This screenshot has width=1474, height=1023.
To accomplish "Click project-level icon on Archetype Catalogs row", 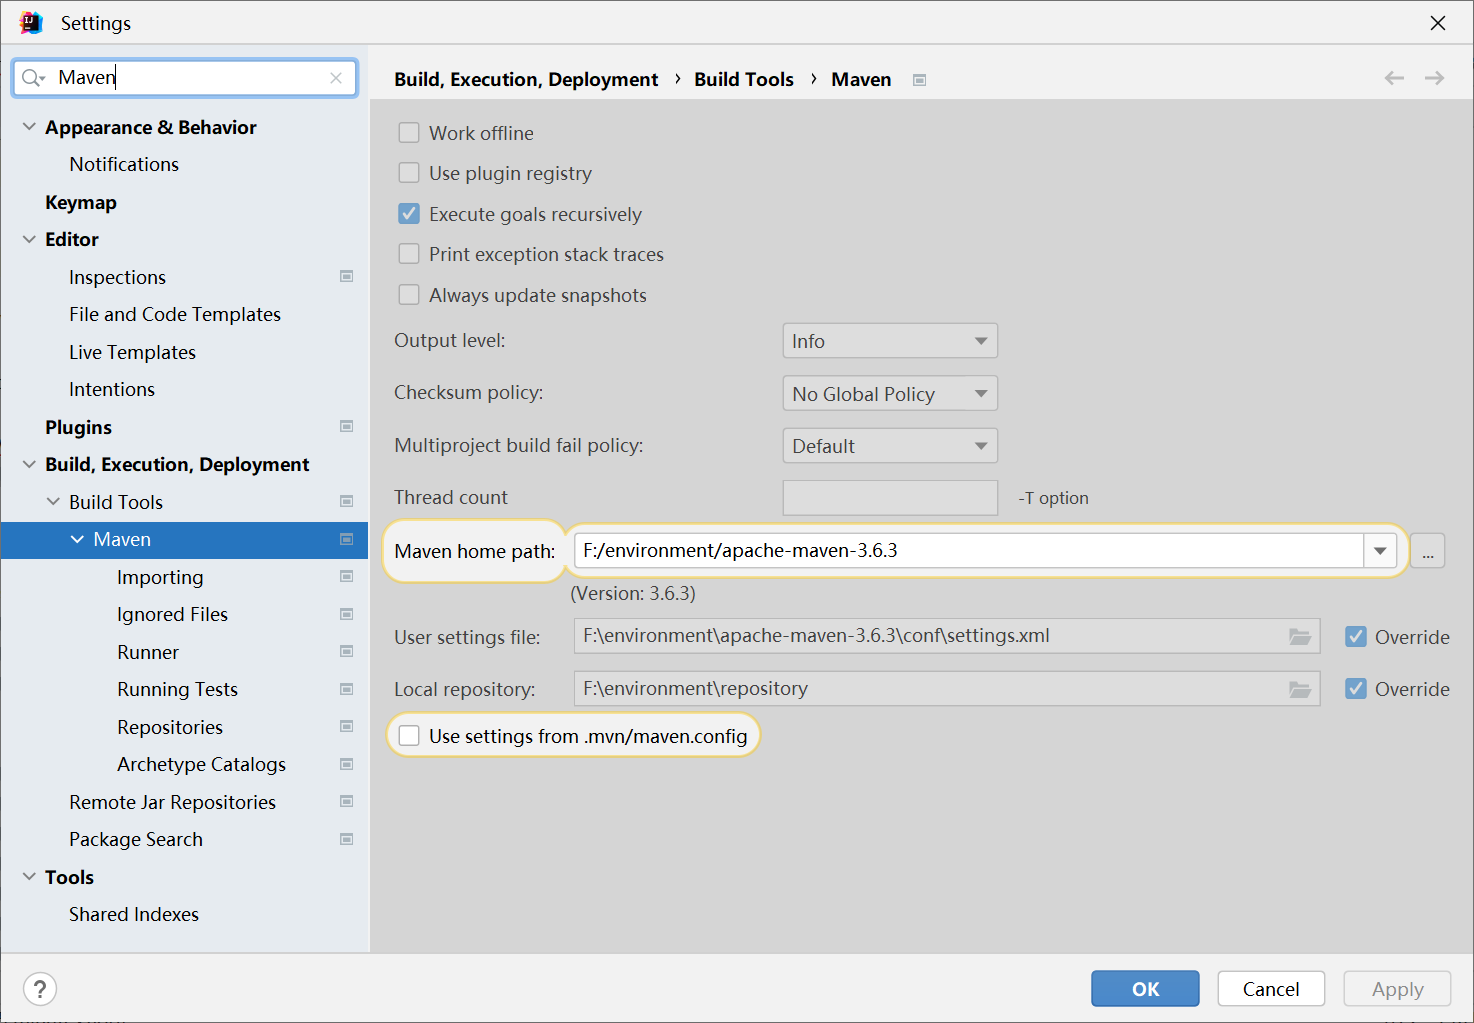I will click(347, 765).
